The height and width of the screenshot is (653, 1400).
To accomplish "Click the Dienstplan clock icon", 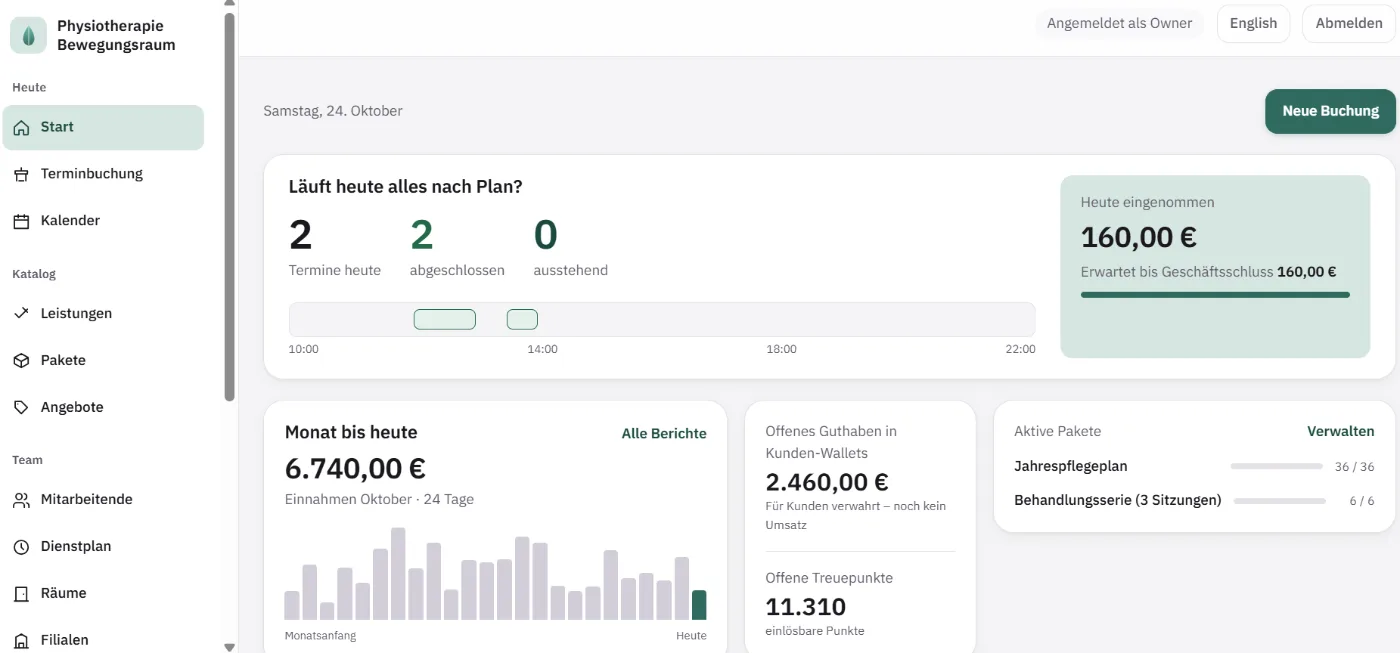I will (21, 547).
